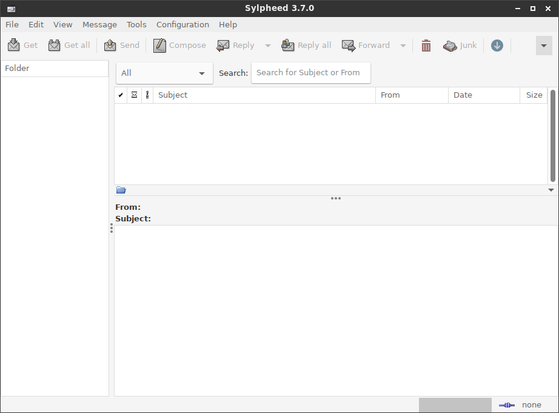Mark message as Junk
The image size is (559, 413).
coord(460,45)
